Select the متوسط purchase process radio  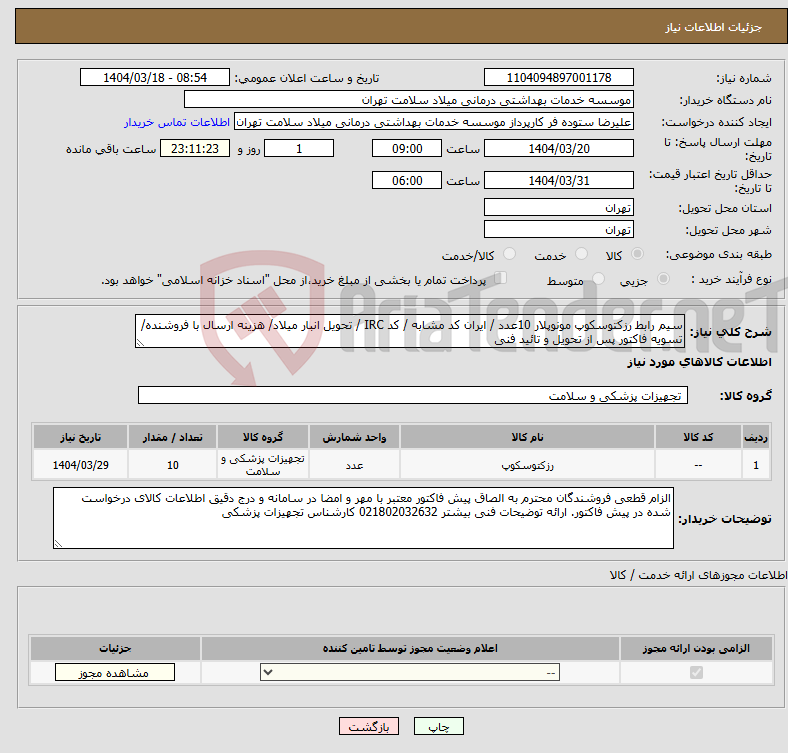pos(598,280)
